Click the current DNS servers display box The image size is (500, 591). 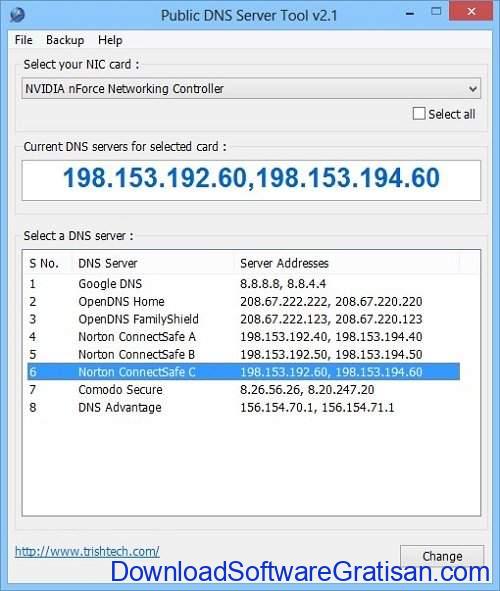tap(251, 180)
